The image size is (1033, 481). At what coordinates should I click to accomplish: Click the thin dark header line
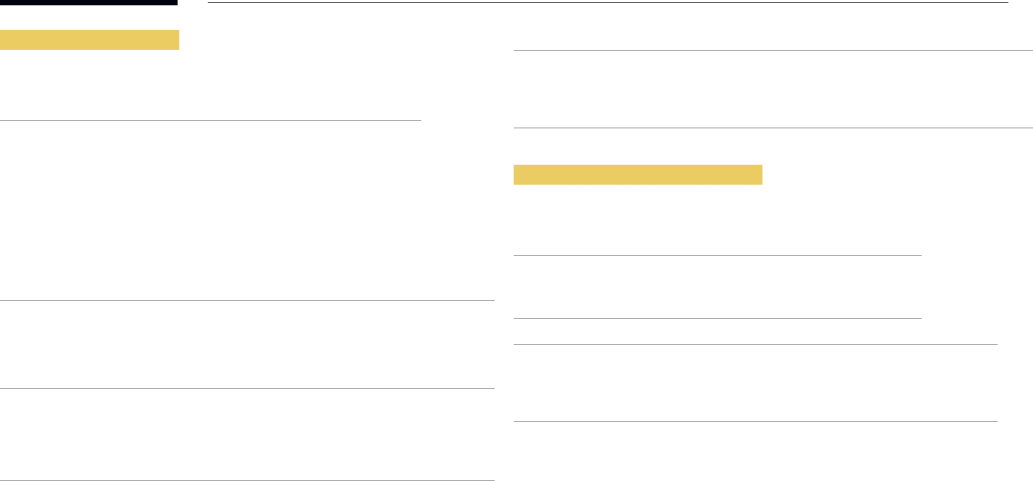(607, 3)
